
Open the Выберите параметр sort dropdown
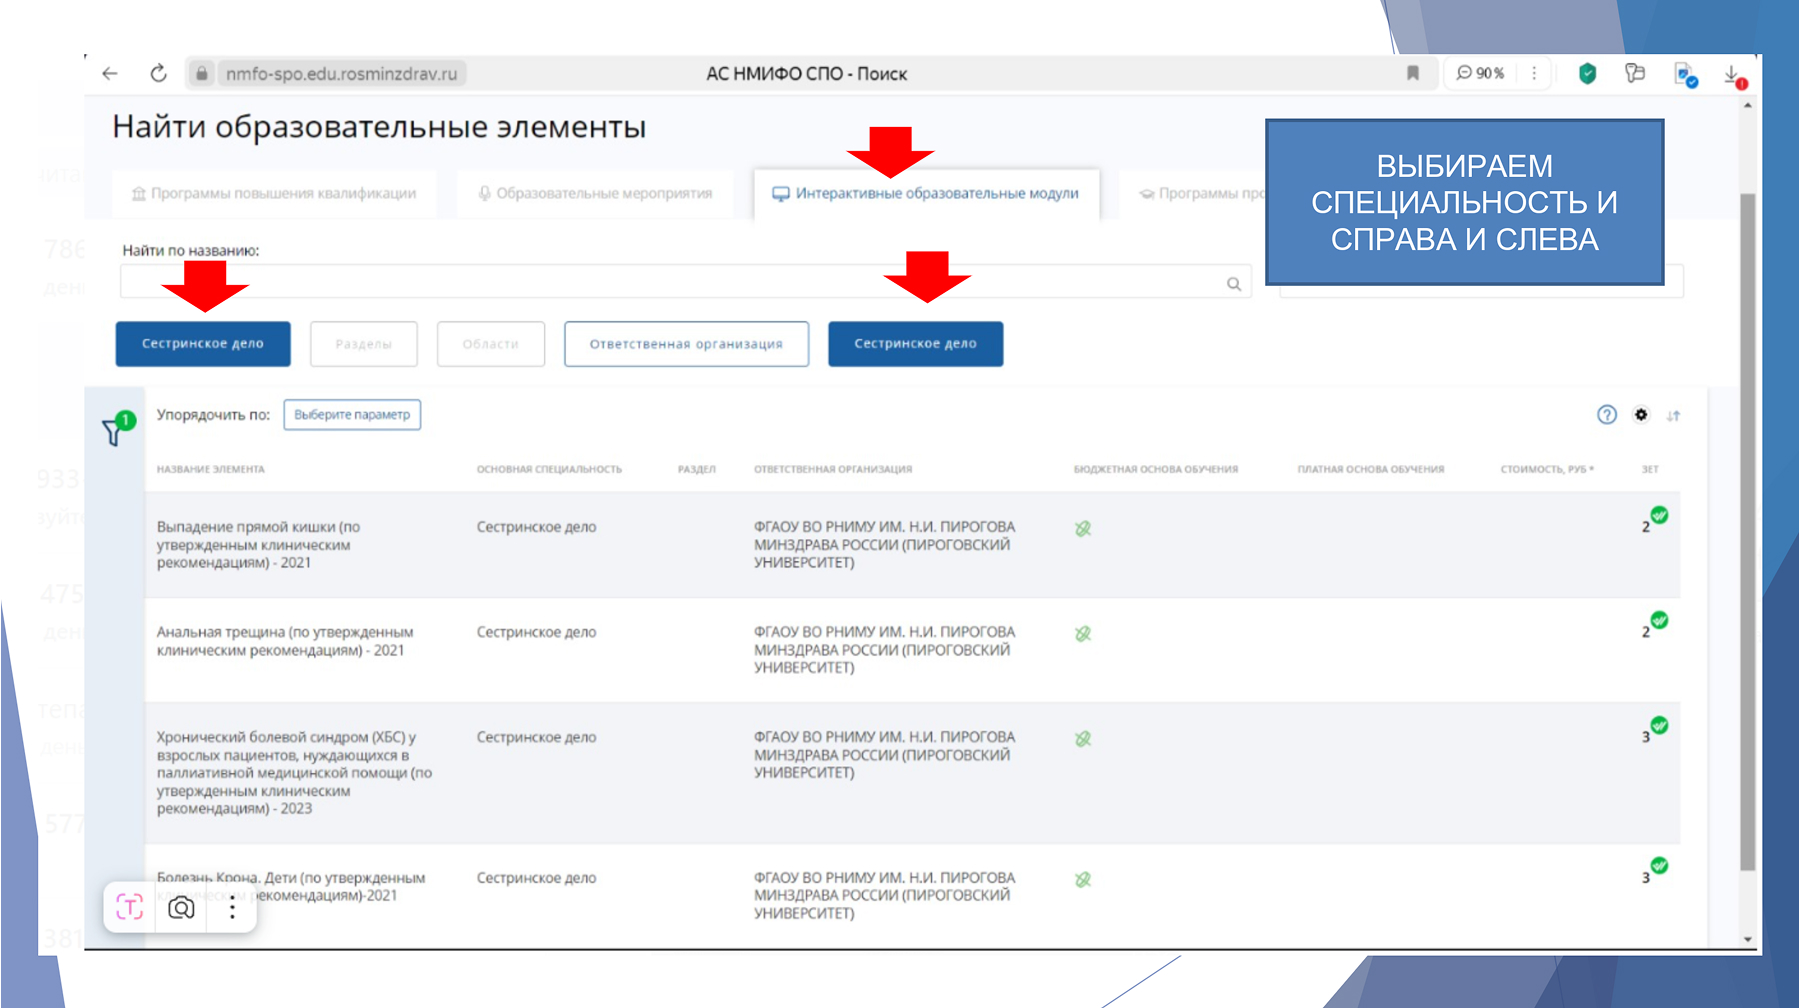tap(352, 415)
